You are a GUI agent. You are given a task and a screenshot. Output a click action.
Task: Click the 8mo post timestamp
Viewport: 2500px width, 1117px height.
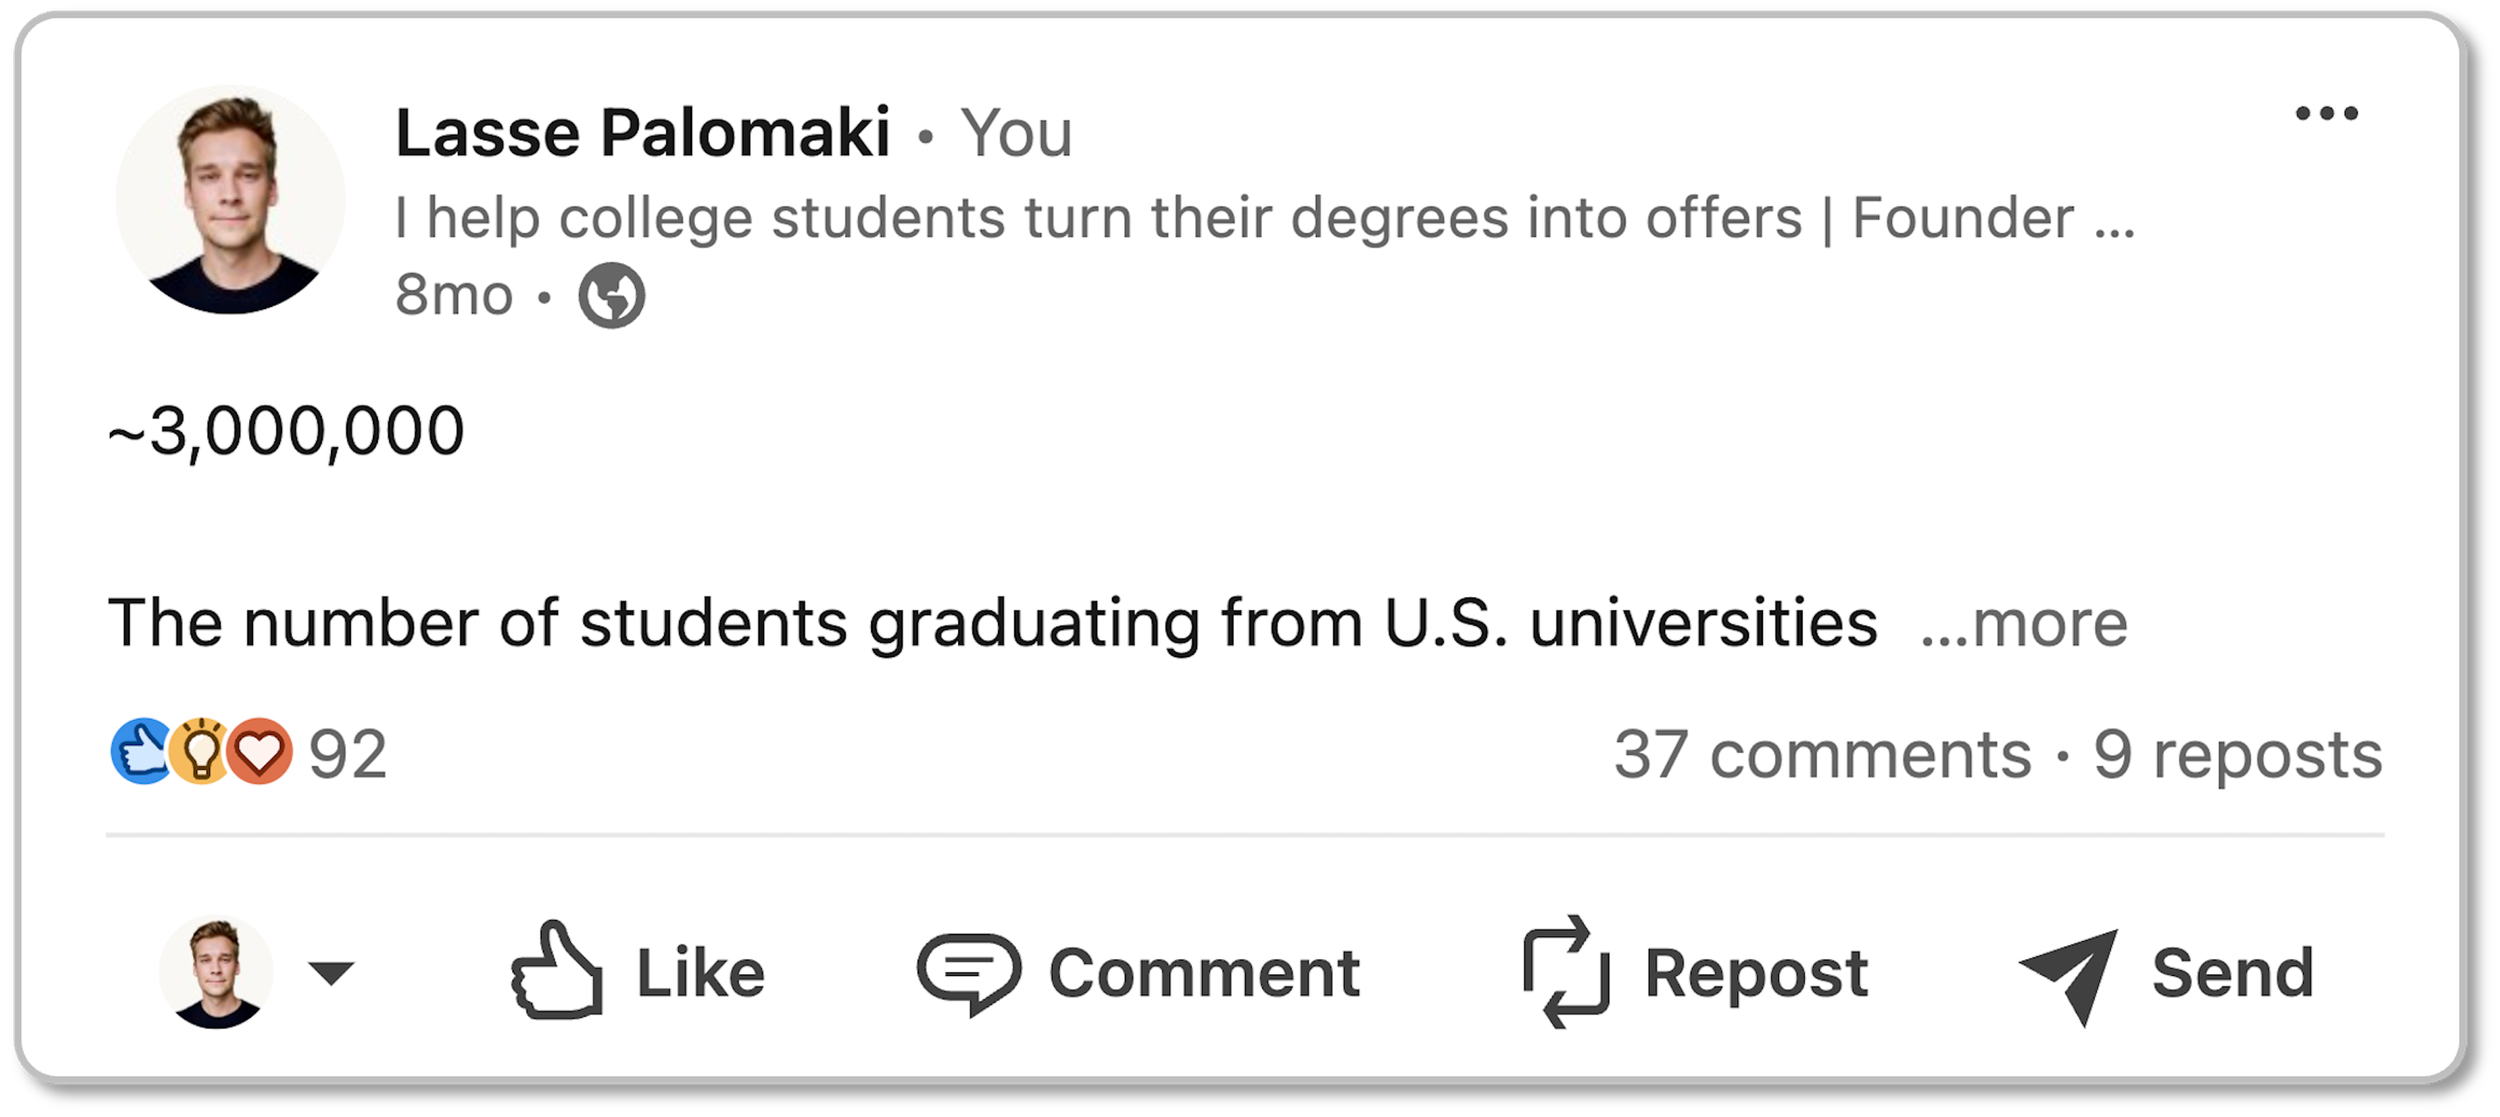454,295
